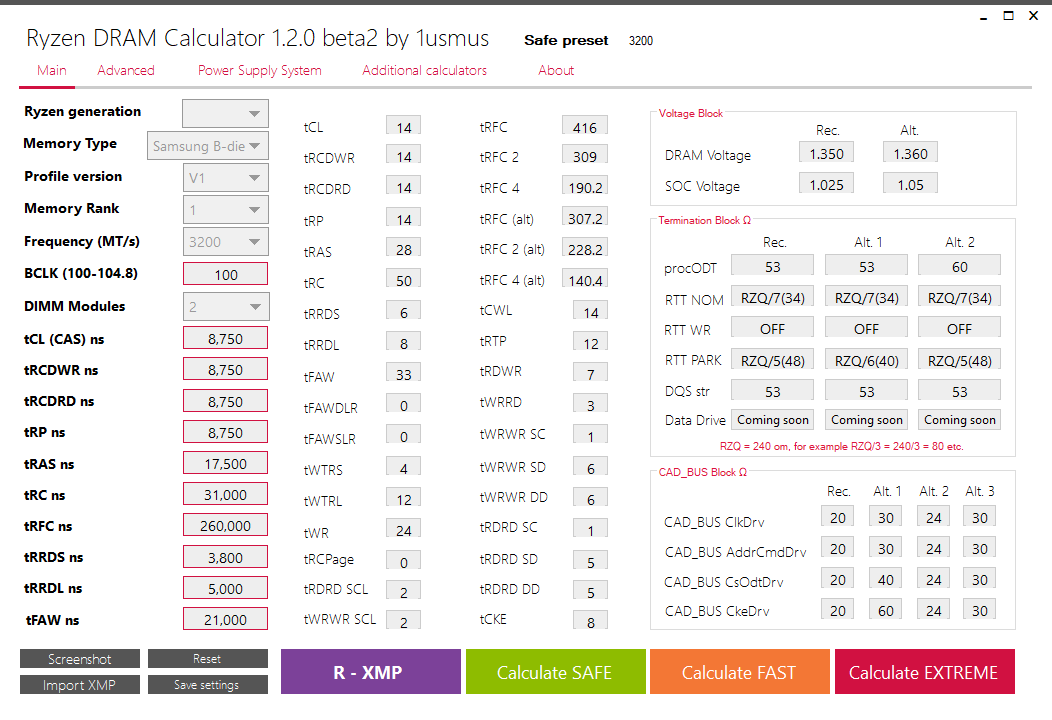
Task: Click the tRRDL ns input field
Action: coord(225,588)
